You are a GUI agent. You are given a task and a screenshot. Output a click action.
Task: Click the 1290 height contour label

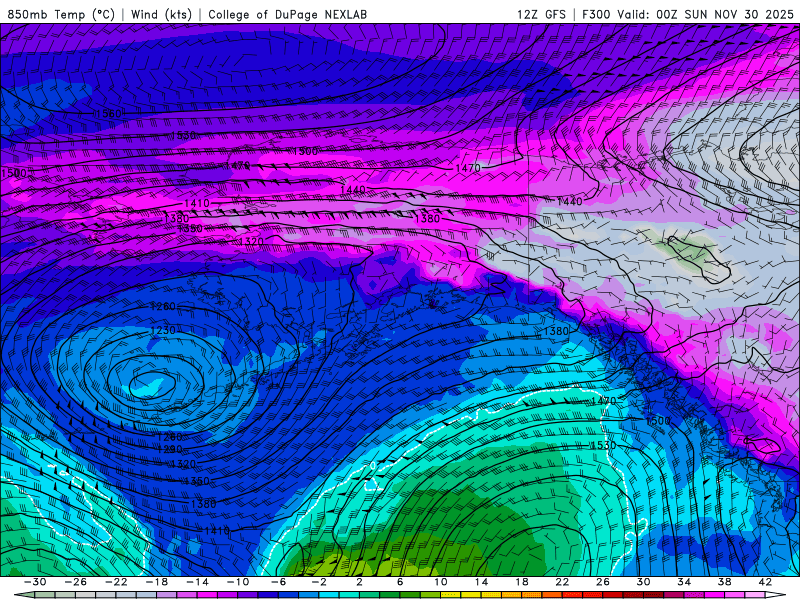[170, 449]
